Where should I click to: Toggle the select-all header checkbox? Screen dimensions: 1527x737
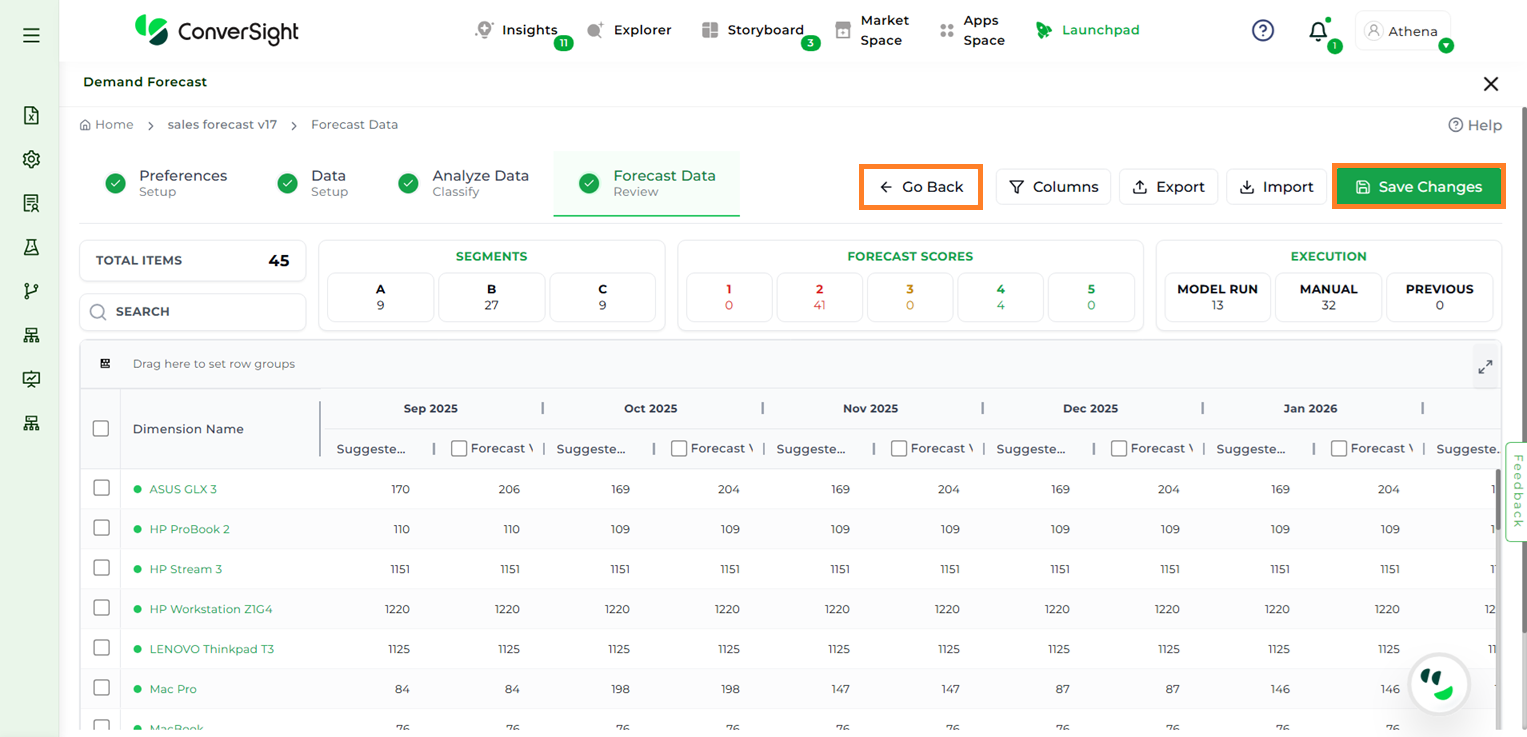pyautogui.click(x=101, y=428)
